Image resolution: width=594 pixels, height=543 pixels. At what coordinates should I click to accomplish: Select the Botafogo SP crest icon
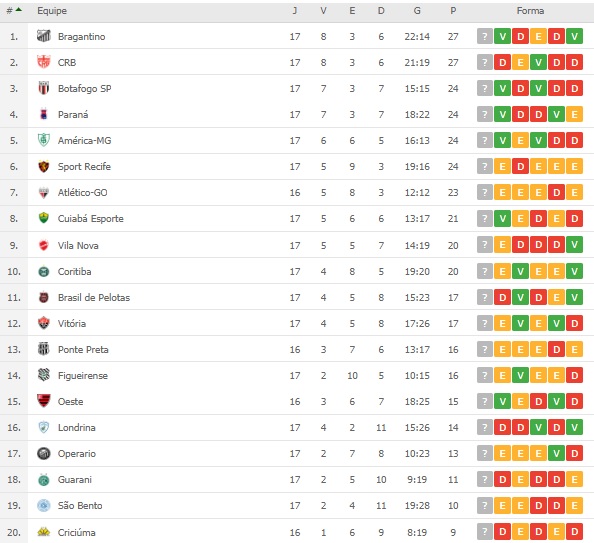44,88
